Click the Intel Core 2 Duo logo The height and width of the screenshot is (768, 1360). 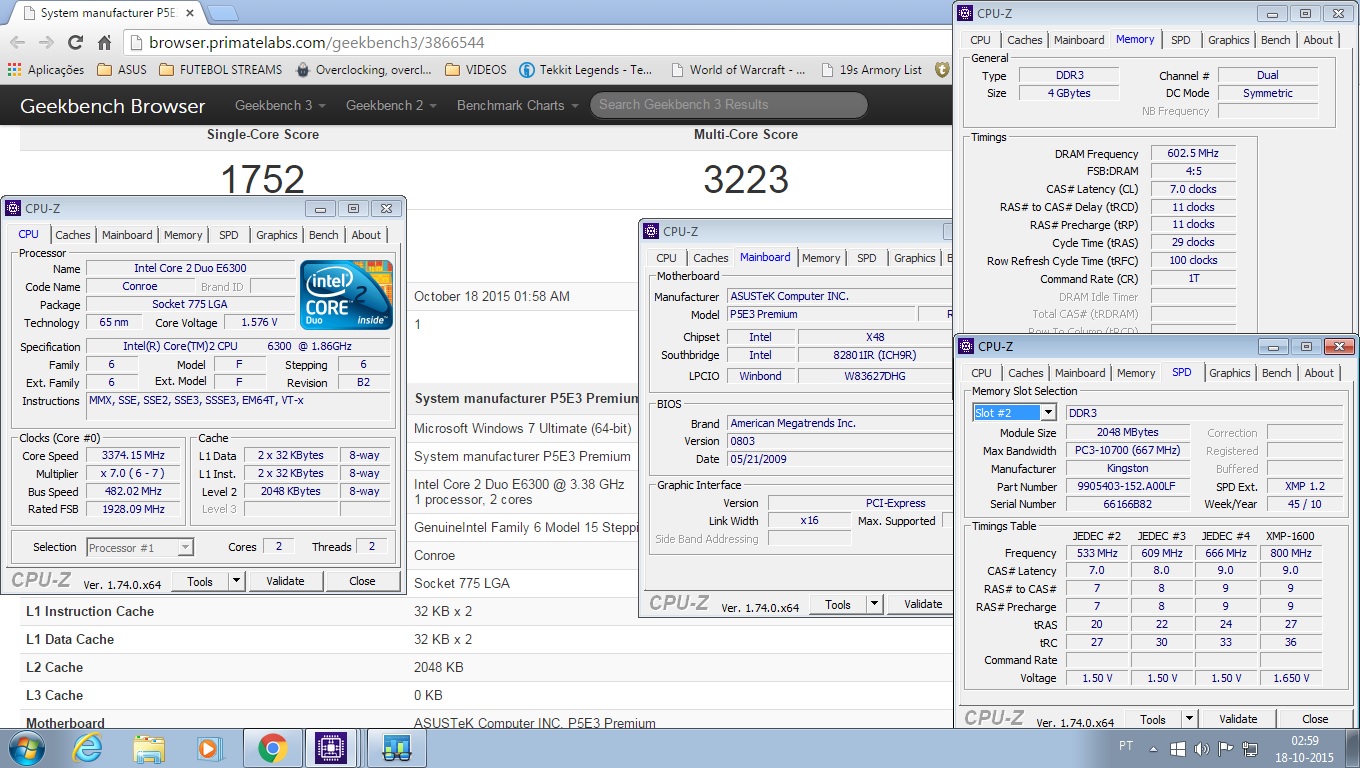pyautogui.click(x=346, y=295)
